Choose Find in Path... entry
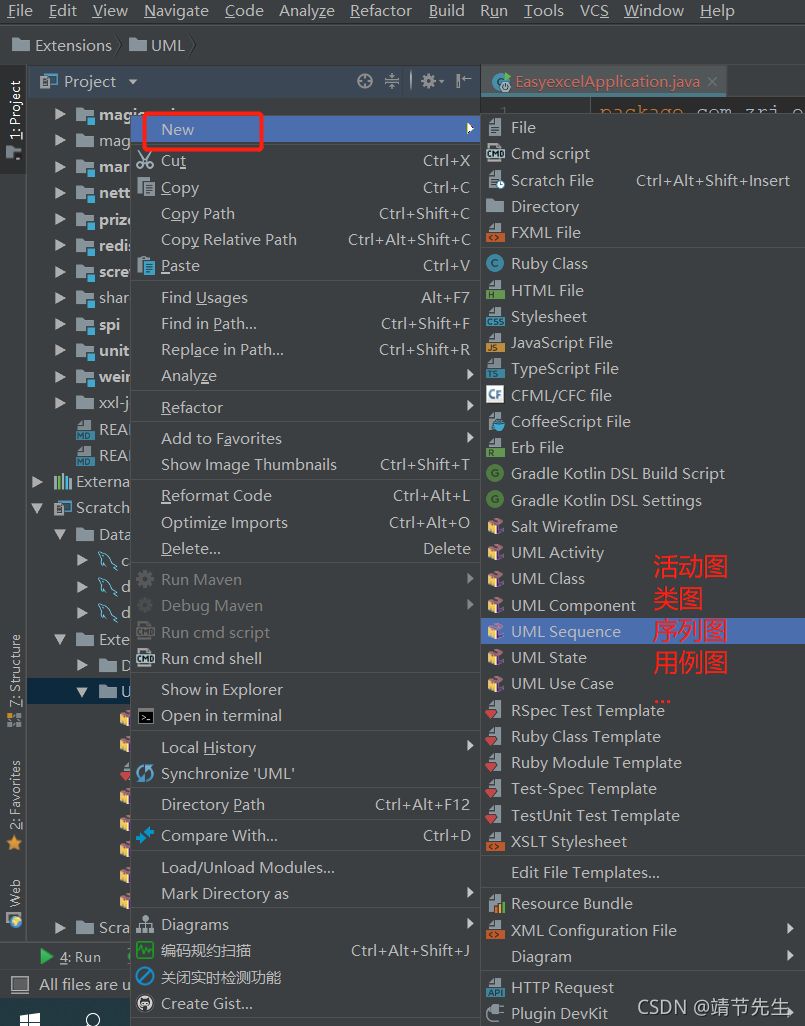 click(306, 324)
